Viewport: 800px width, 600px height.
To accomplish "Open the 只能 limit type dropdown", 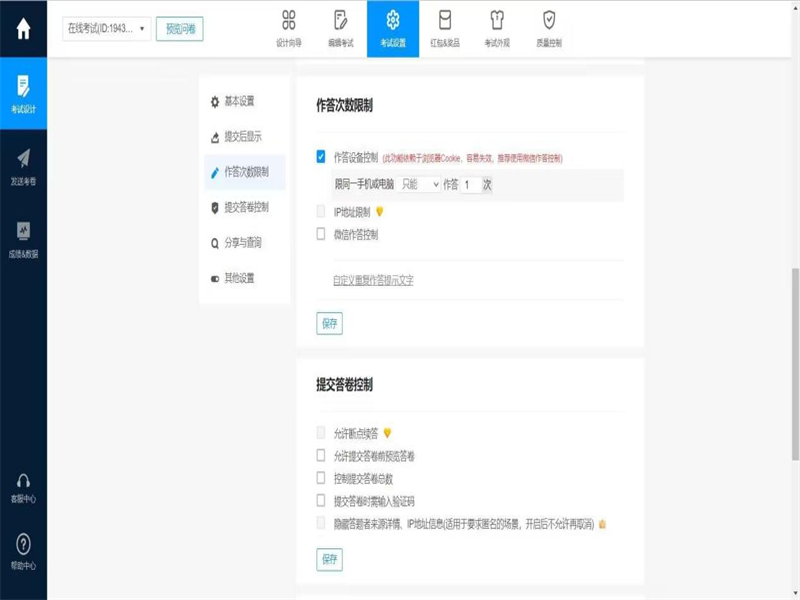I will point(419,184).
